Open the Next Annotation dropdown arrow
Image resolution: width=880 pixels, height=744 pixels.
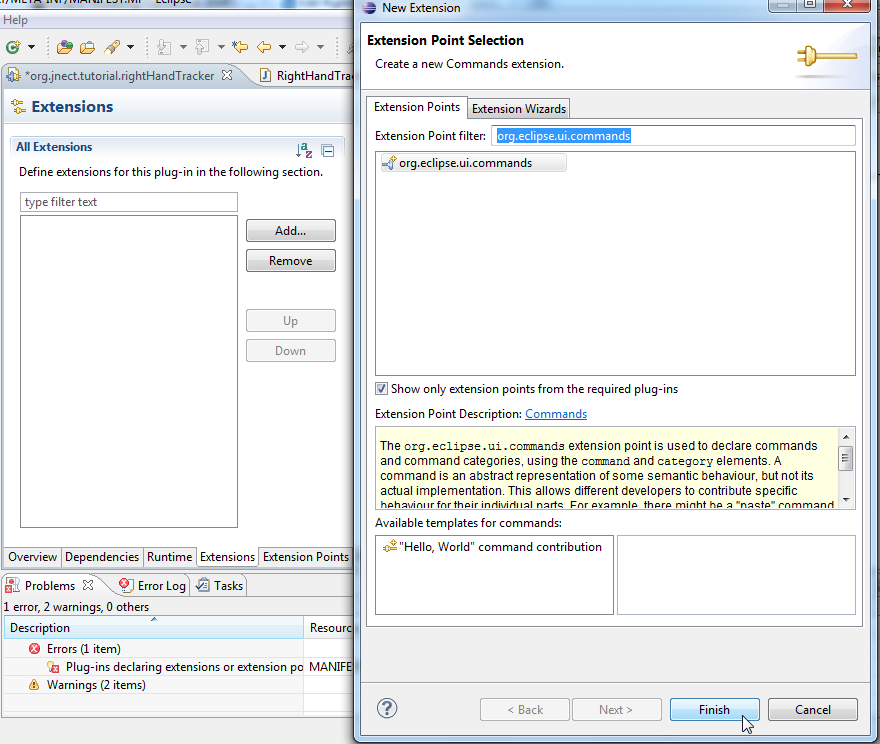tap(183, 47)
